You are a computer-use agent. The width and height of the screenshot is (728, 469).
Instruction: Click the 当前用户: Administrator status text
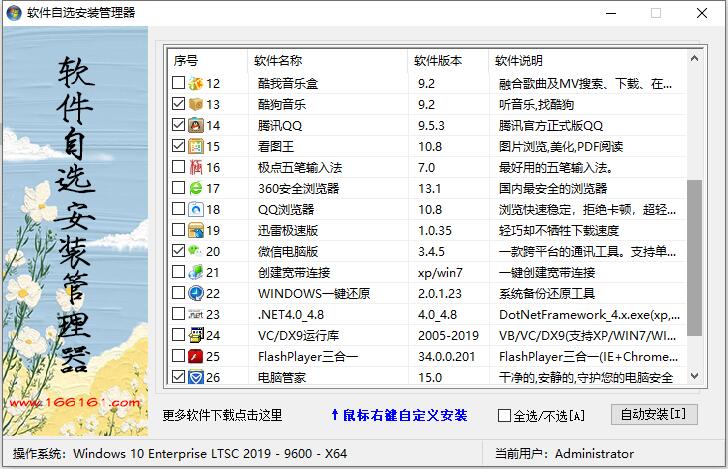coord(564,453)
